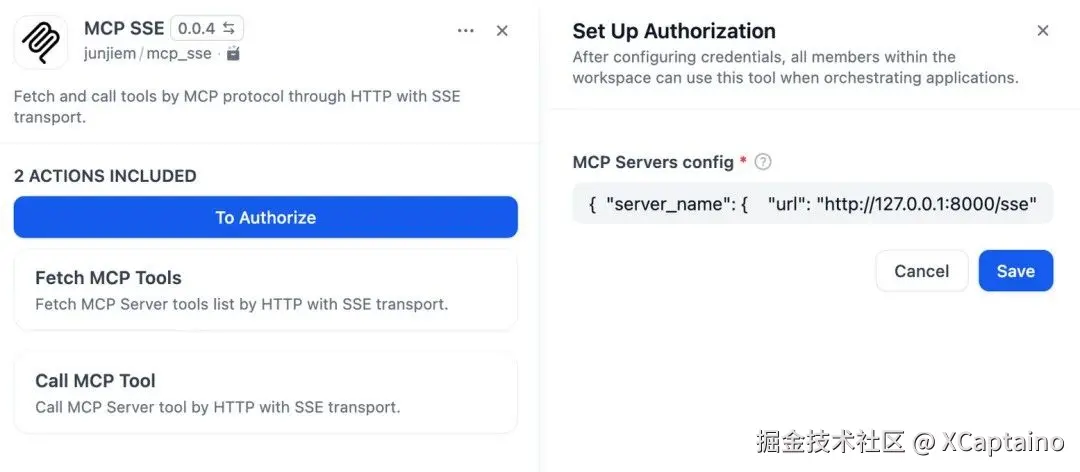Close the MCP SSE plugin detail panel

(x=502, y=31)
